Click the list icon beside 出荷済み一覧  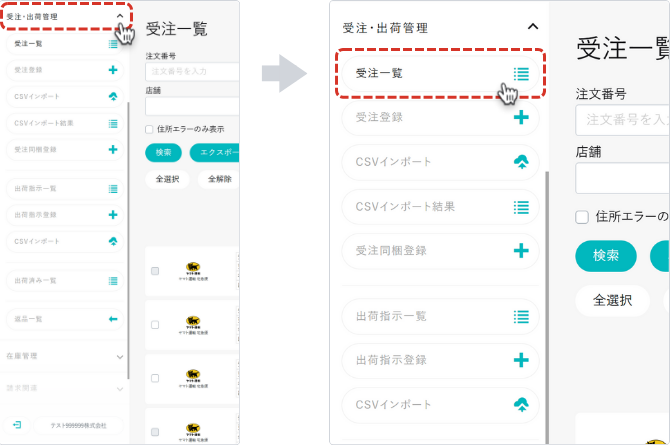pos(113,280)
